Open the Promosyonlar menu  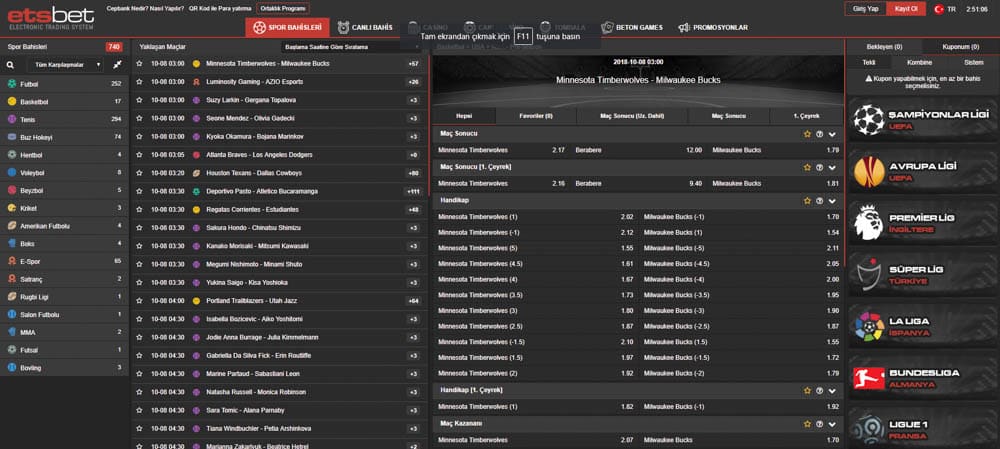pos(713,27)
